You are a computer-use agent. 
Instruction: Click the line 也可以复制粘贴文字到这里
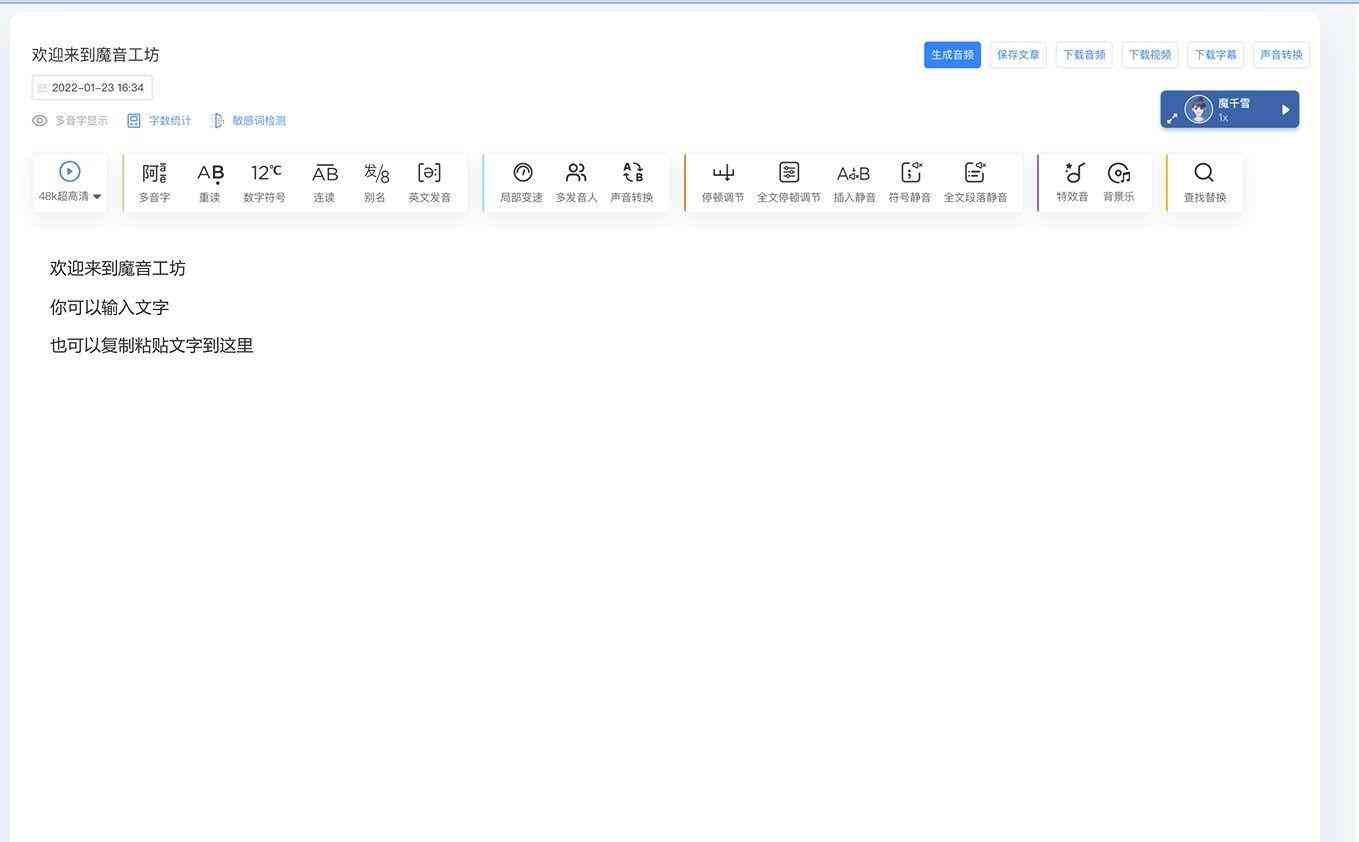click(152, 345)
